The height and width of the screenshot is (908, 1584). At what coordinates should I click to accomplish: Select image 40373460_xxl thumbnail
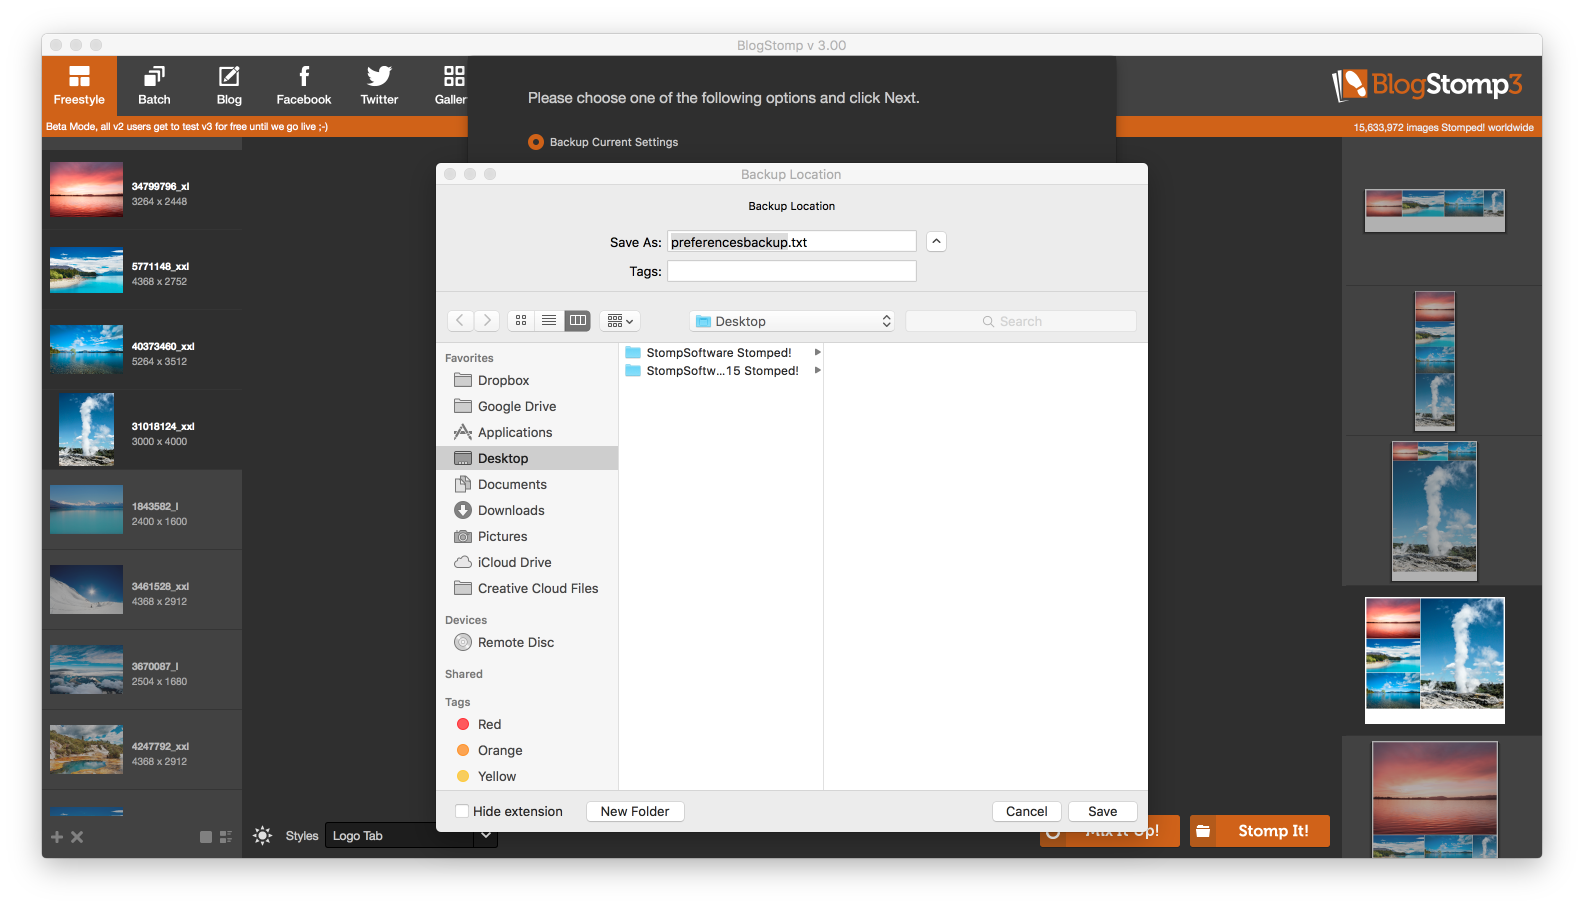87,350
